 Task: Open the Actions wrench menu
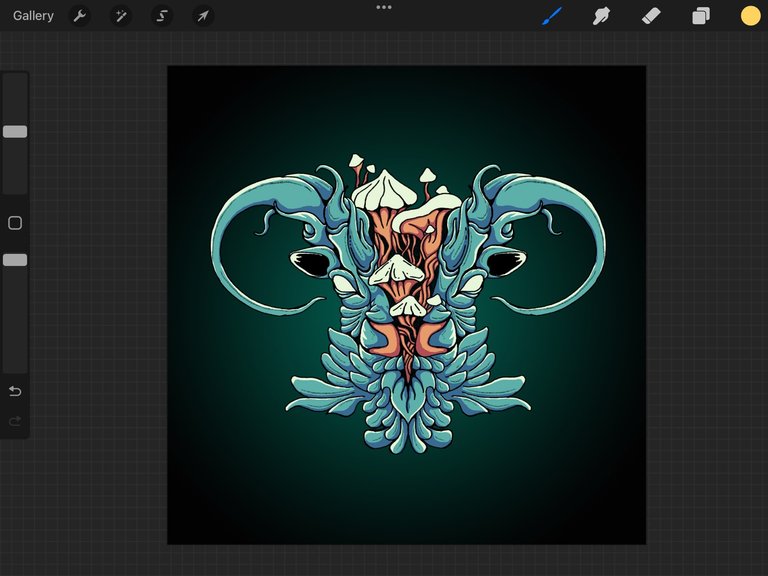click(x=80, y=16)
